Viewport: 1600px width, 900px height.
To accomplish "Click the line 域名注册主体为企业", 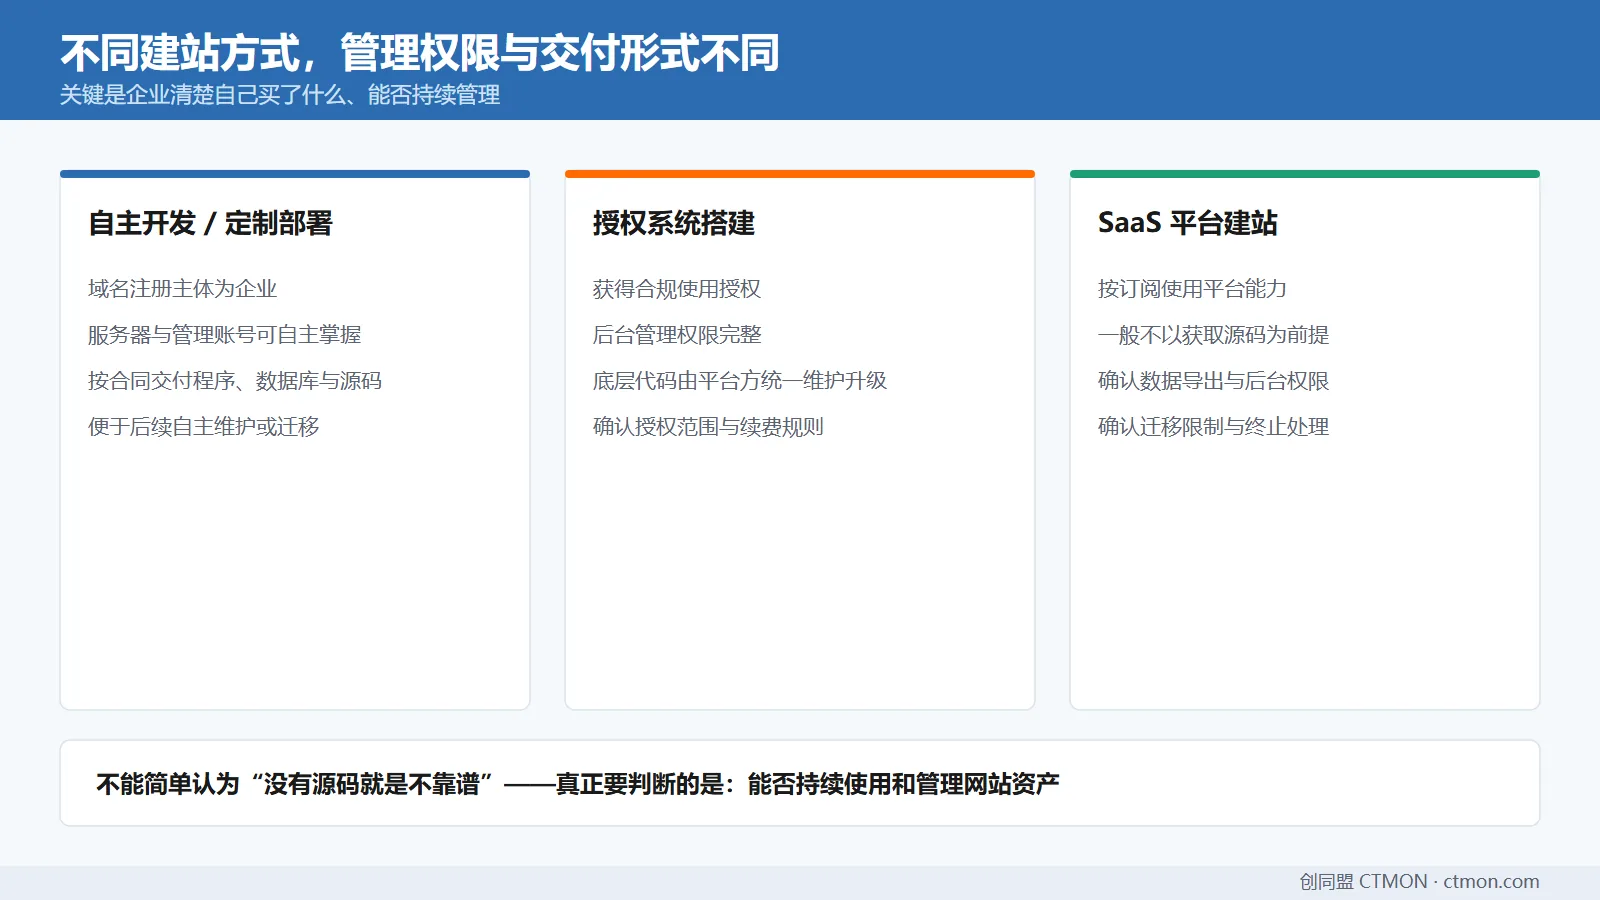I will click(182, 289).
